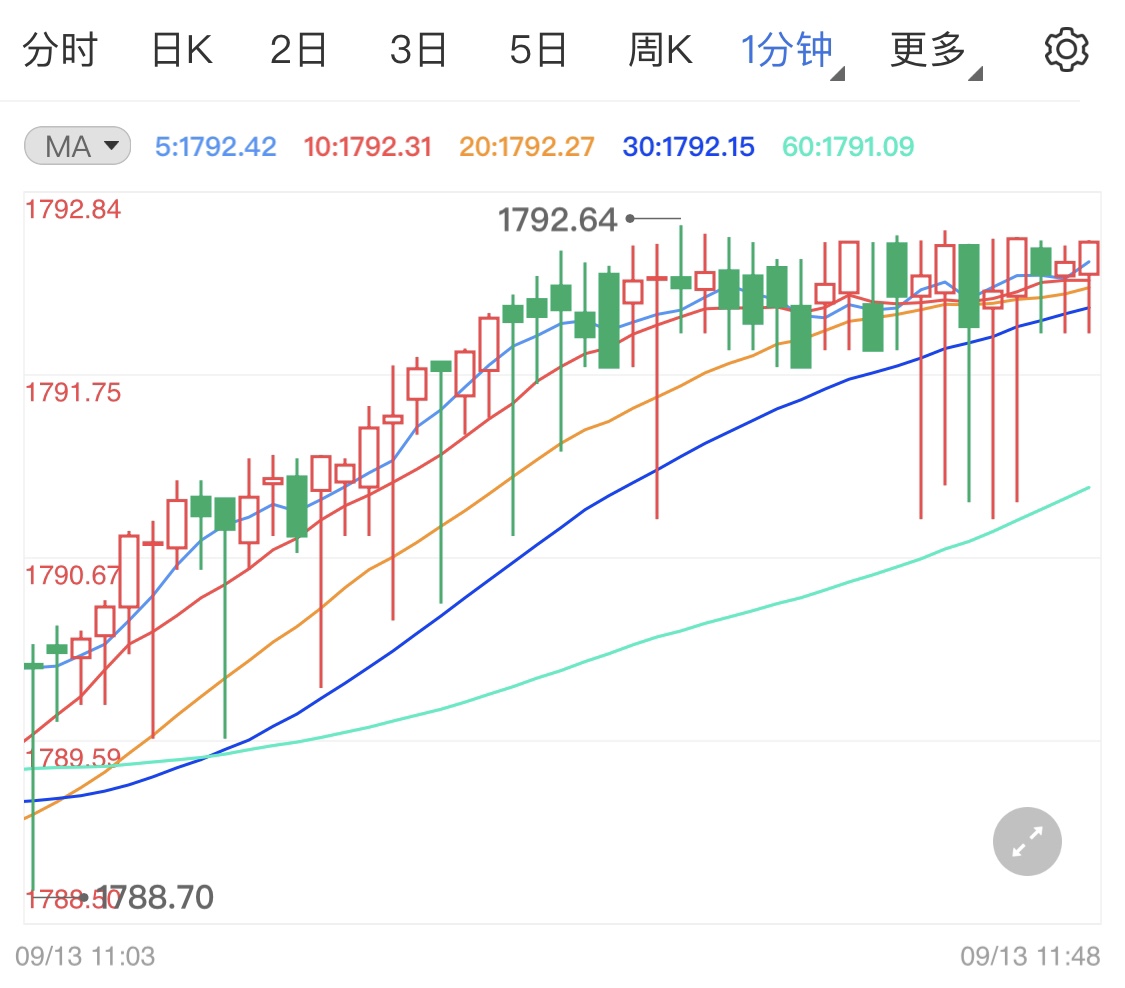This screenshot has height=988, width=1125.
Task: Click end time 09/13 11:48
Action: pyautogui.click(x=1030, y=956)
